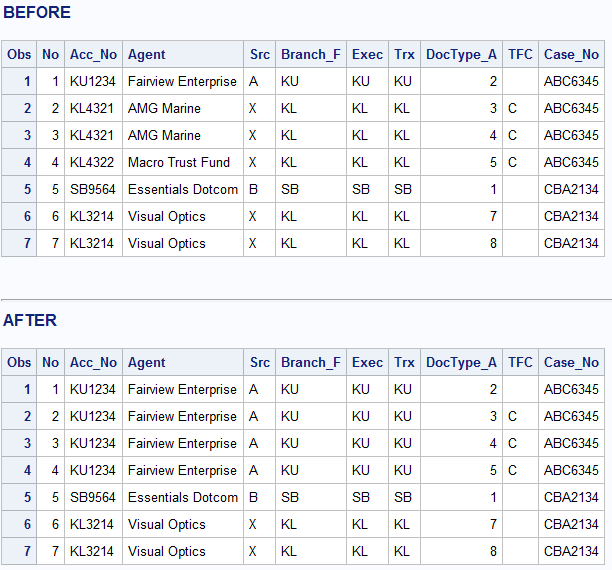Screen dimensions: 612x570
Task: Click the Src header in the BEFORE table
Action: tap(260, 54)
